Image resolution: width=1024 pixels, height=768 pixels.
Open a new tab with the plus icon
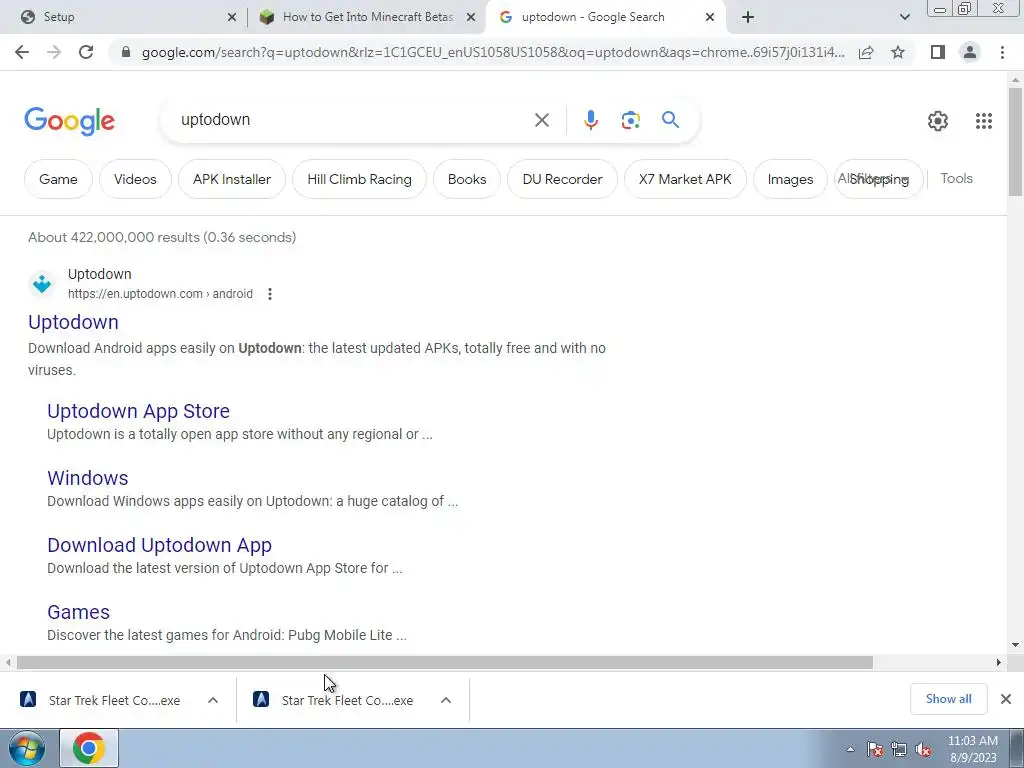coord(748,17)
